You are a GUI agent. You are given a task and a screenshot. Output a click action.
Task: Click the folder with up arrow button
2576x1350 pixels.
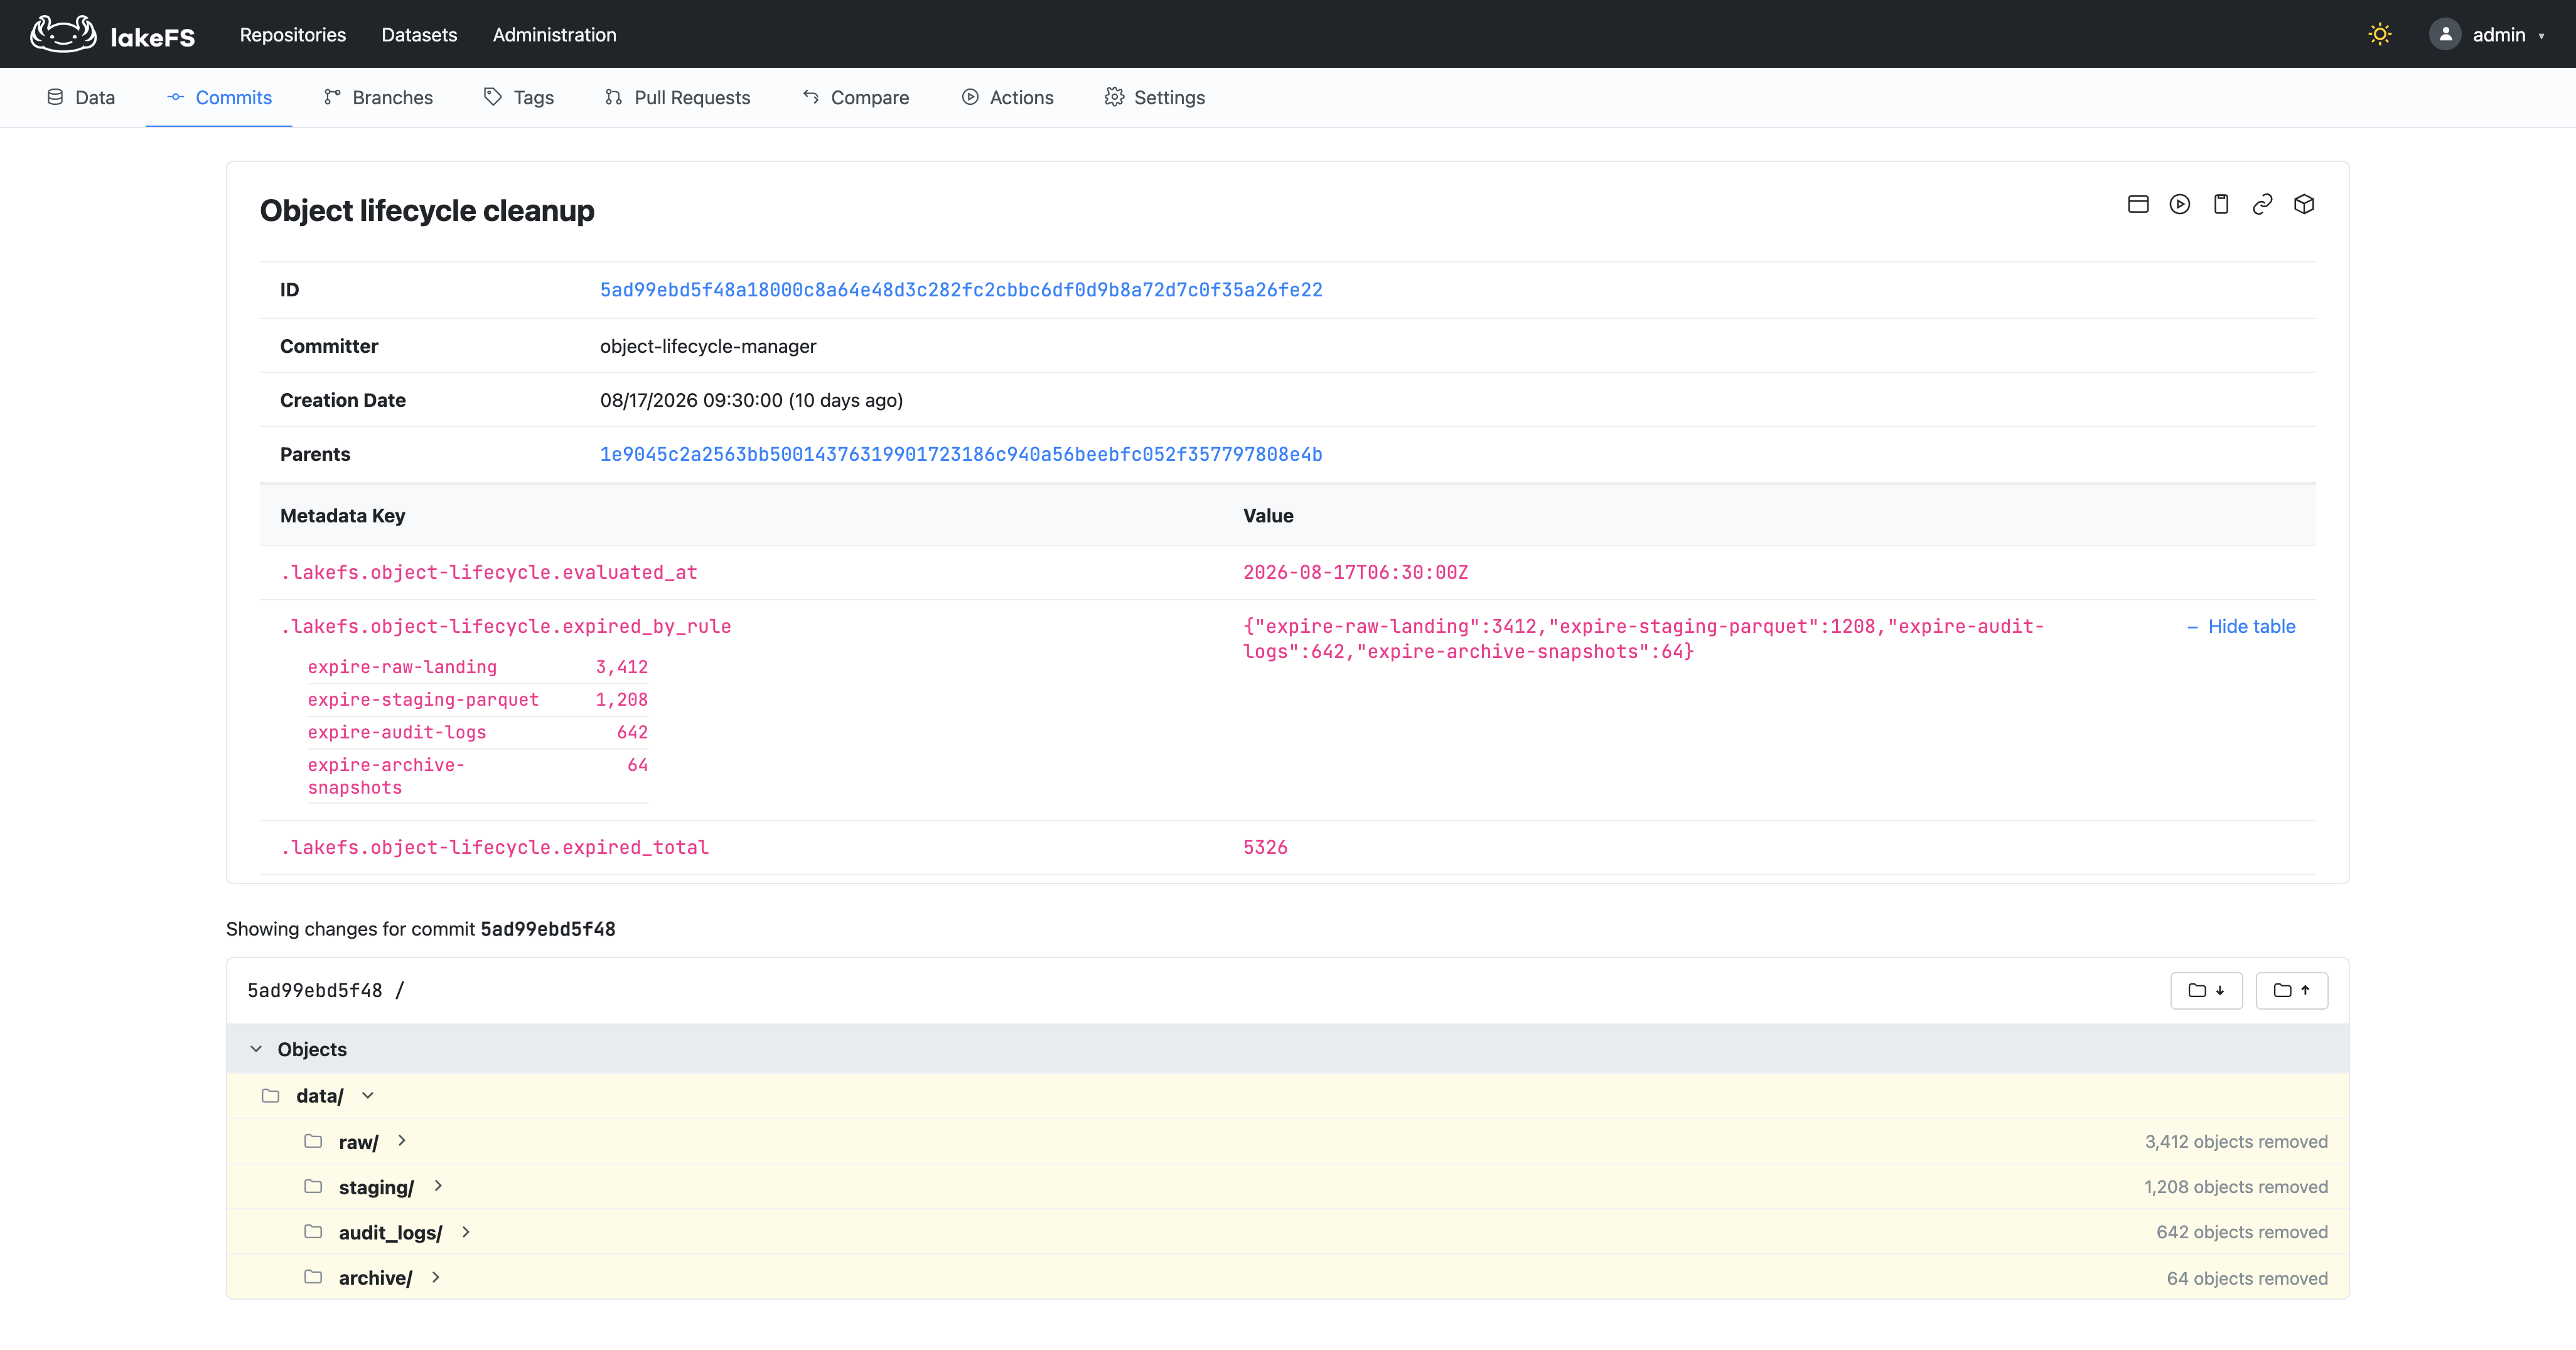(2291, 990)
